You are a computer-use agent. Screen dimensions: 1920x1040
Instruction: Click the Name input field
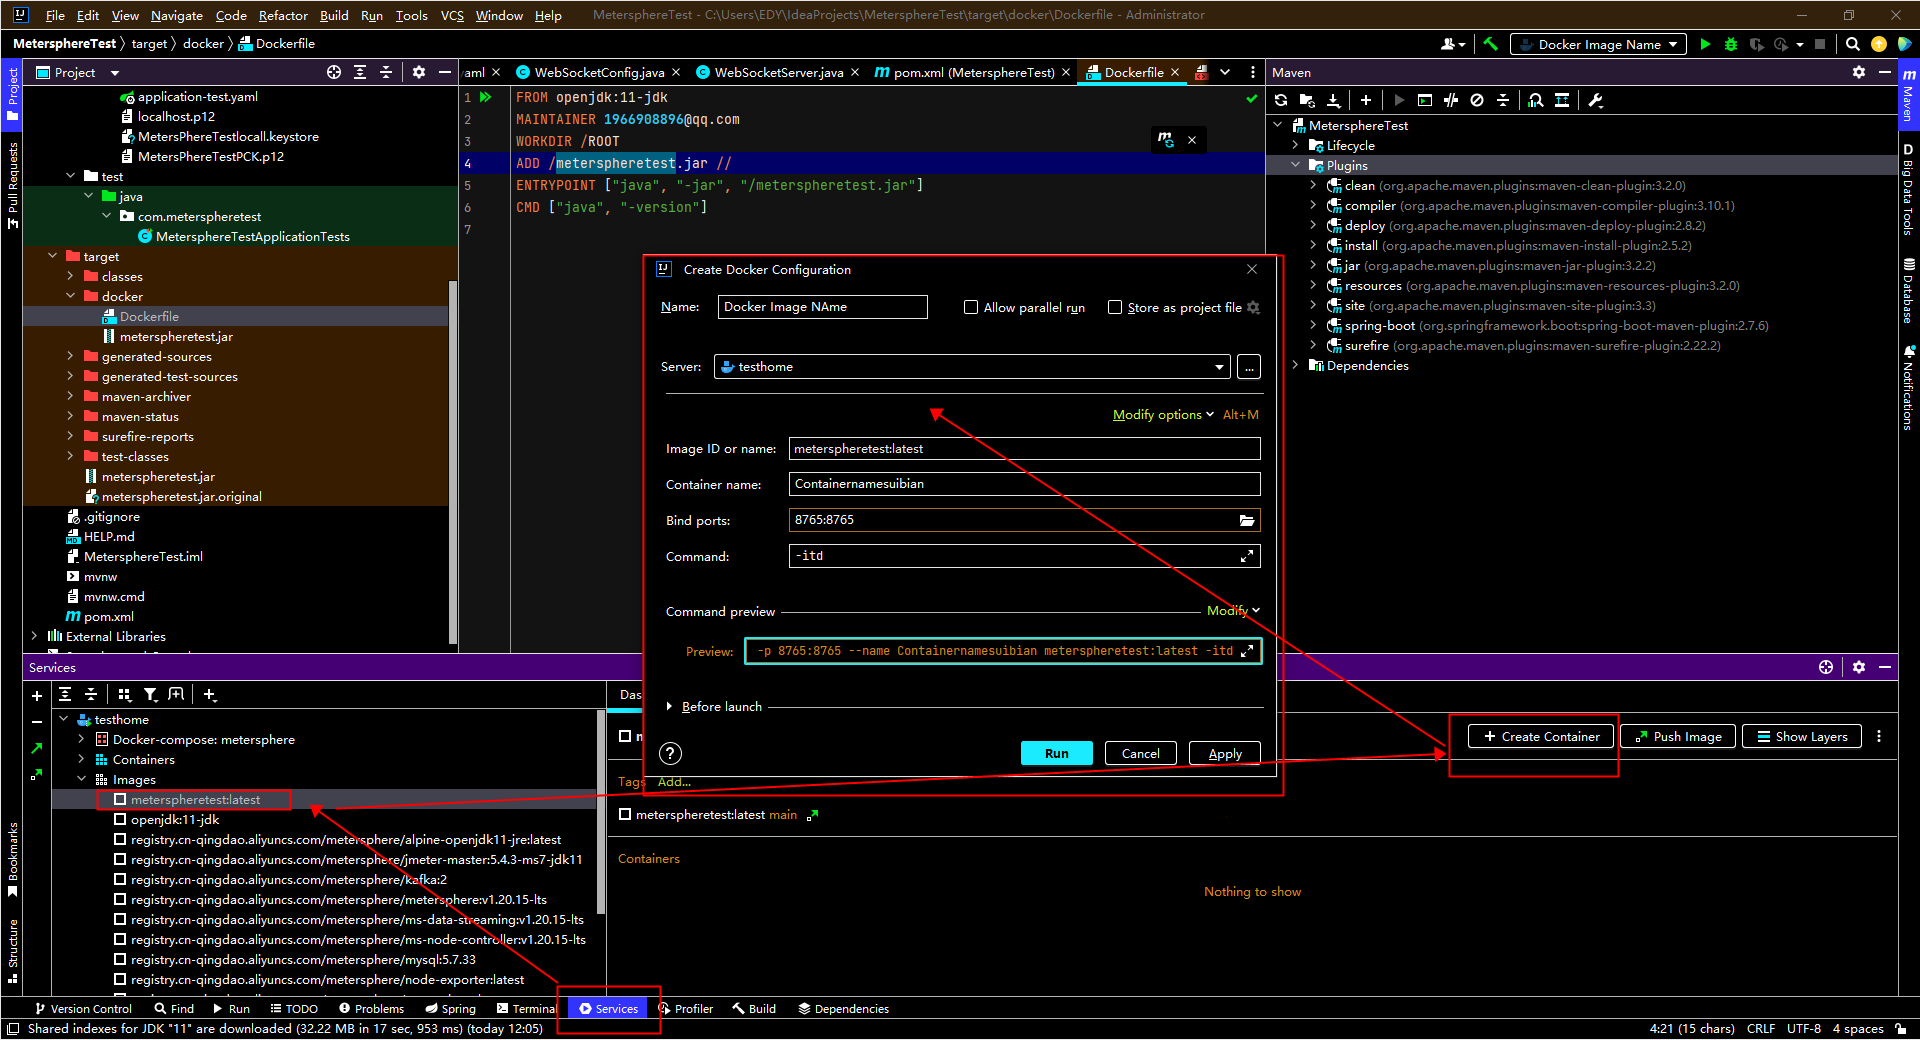[x=822, y=307]
